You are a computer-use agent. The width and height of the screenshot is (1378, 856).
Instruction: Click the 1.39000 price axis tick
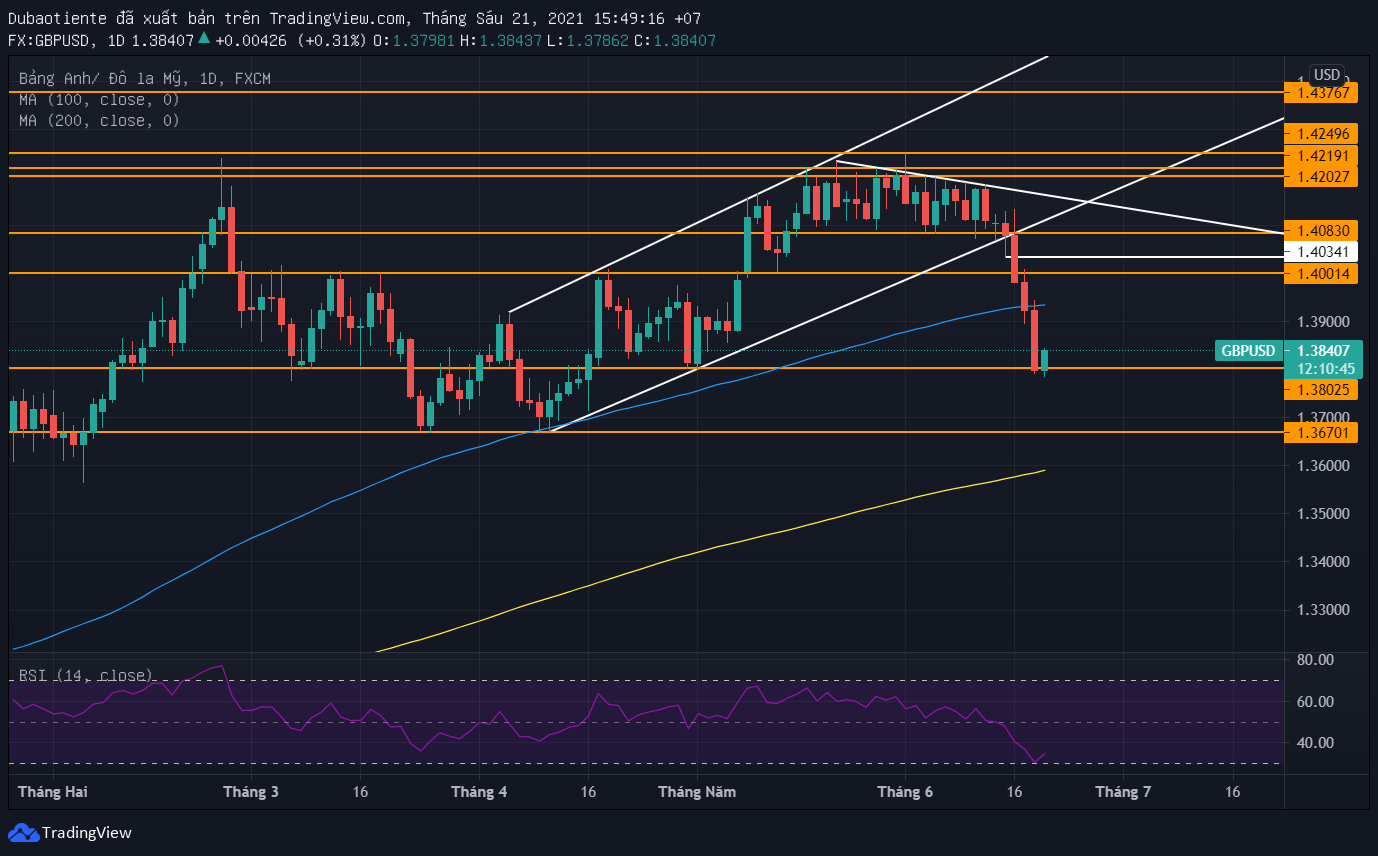(1323, 322)
